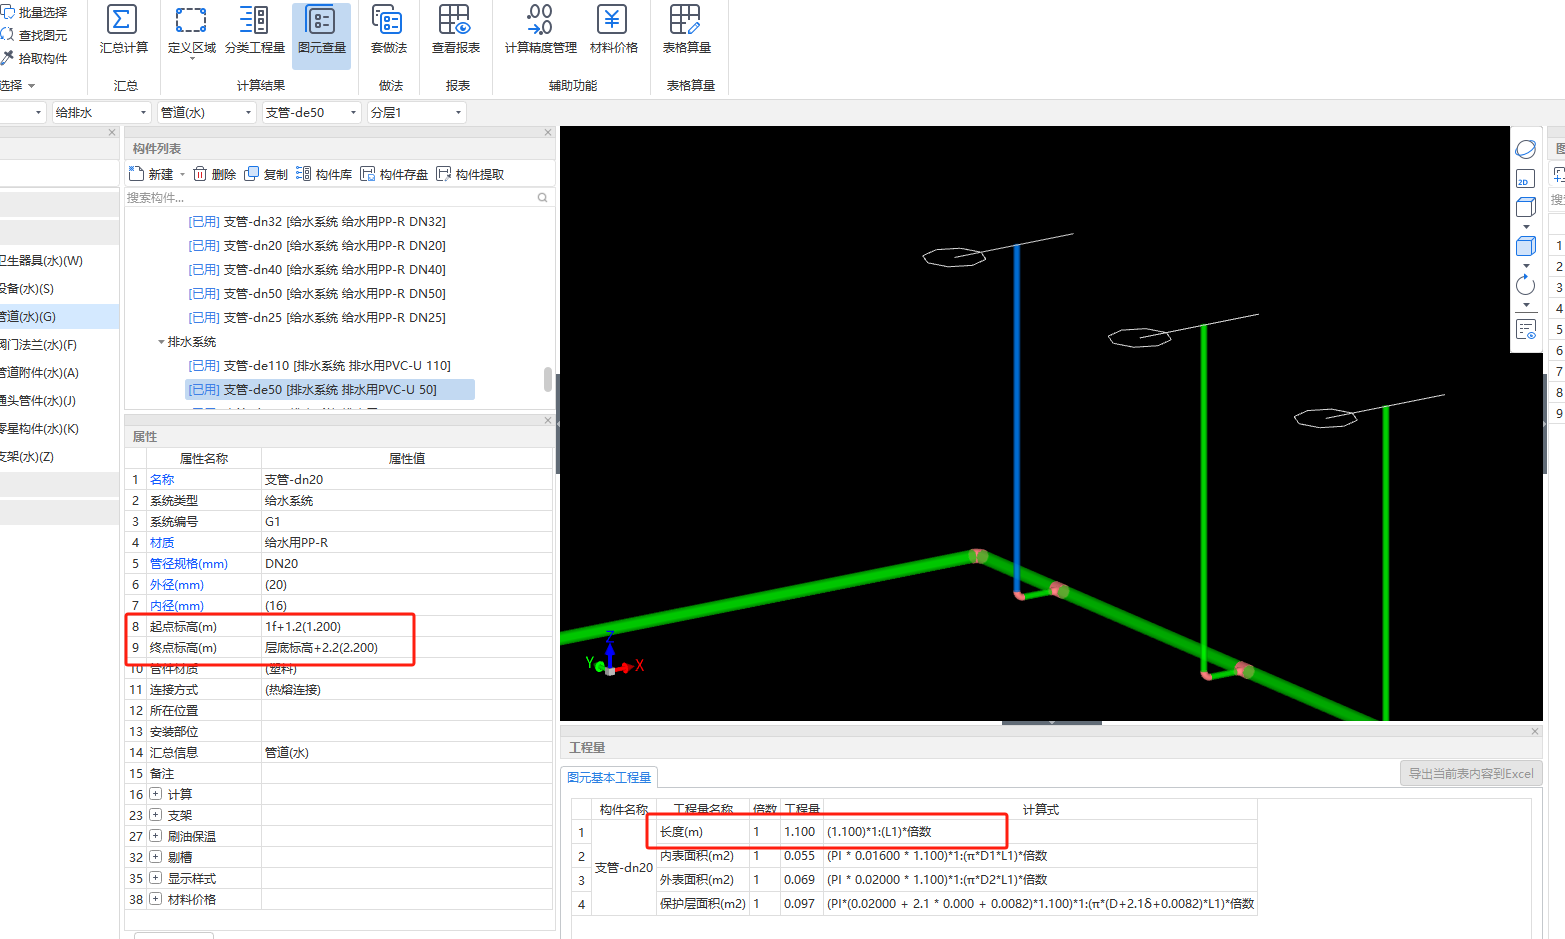
Task: Click the 外表面积(m2) row
Action: pos(913,880)
